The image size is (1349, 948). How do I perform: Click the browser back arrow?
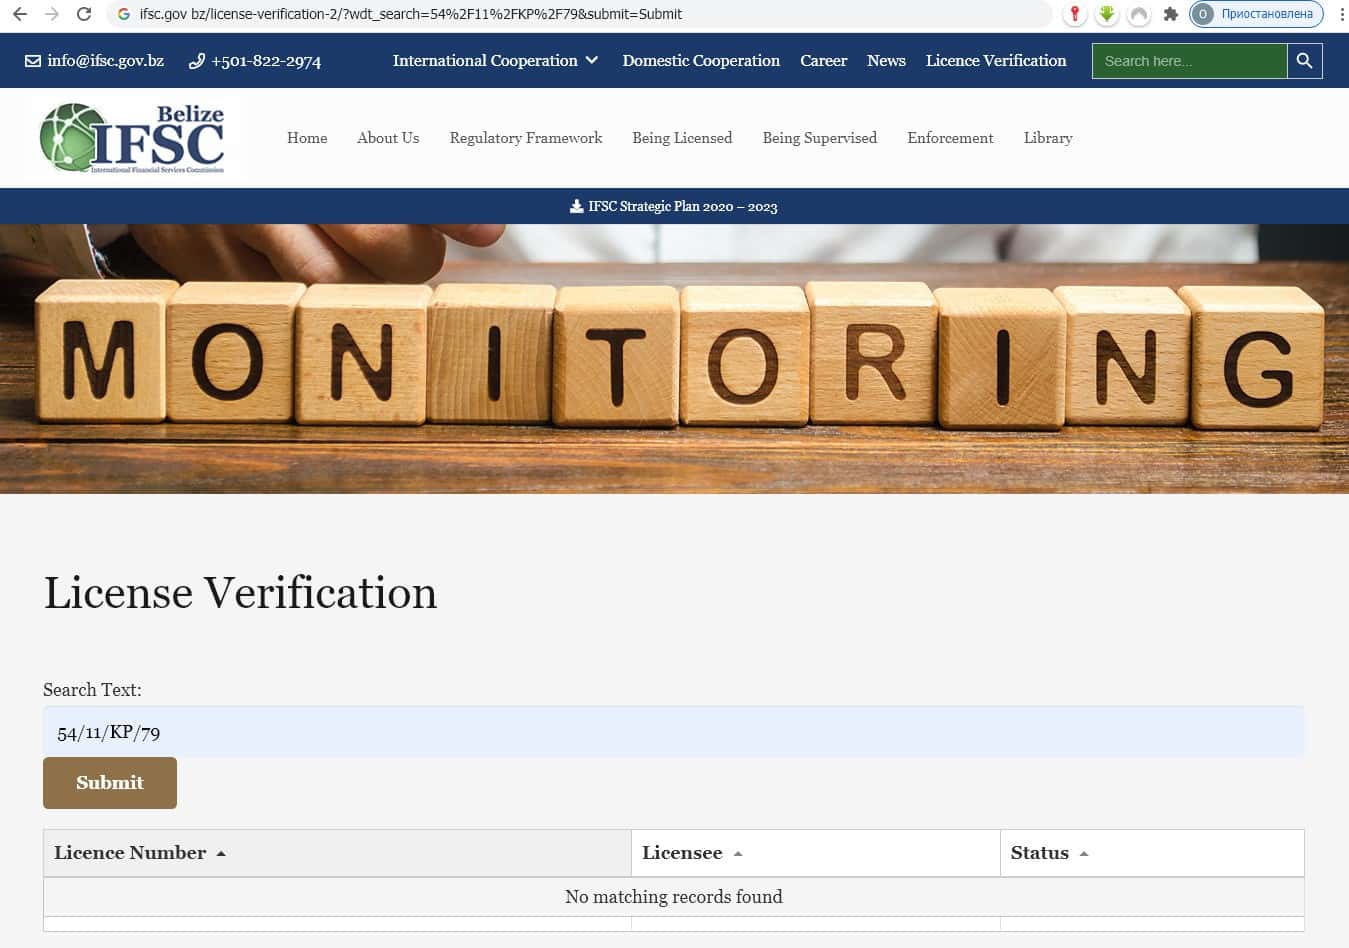point(20,14)
